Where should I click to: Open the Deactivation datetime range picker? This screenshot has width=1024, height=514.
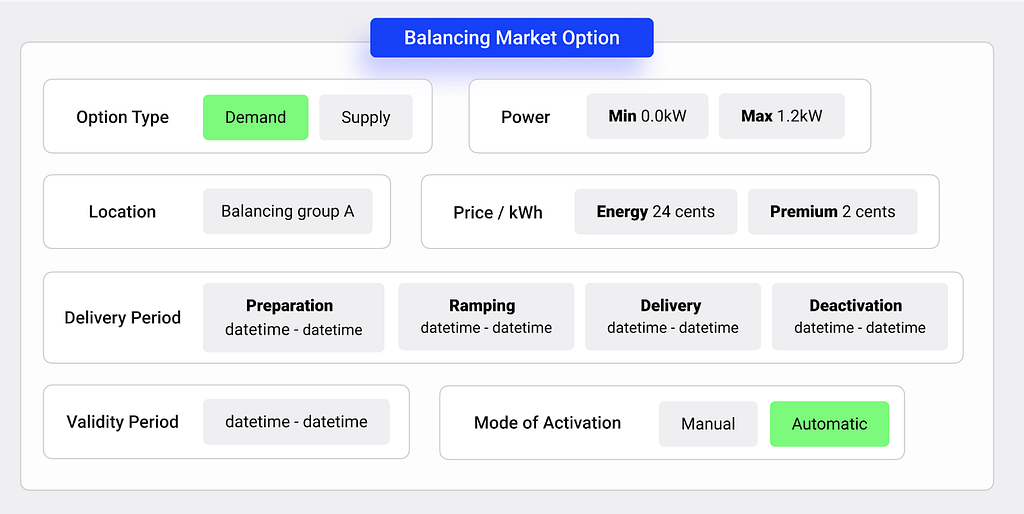click(859, 317)
